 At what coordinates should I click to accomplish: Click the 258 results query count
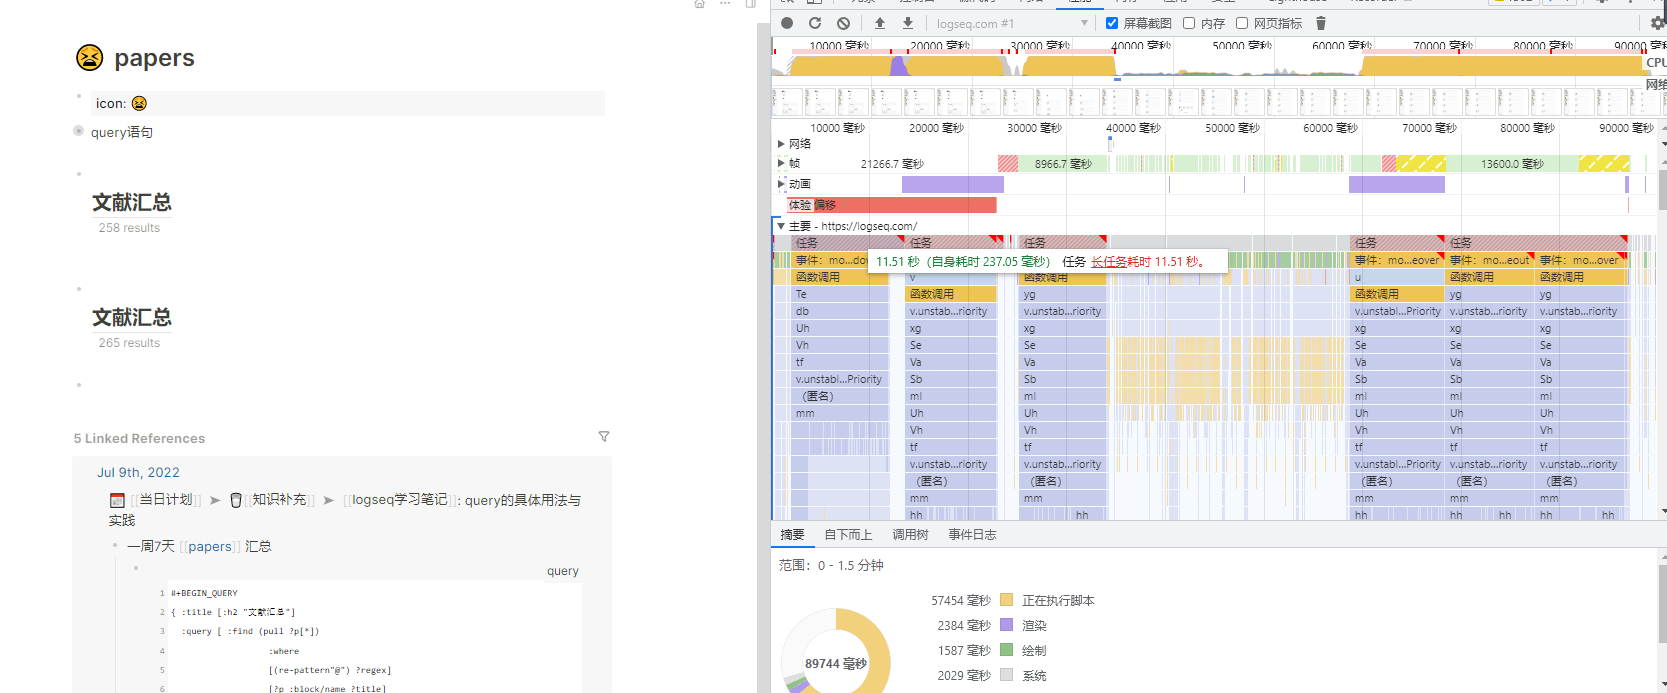pyautogui.click(x=129, y=228)
